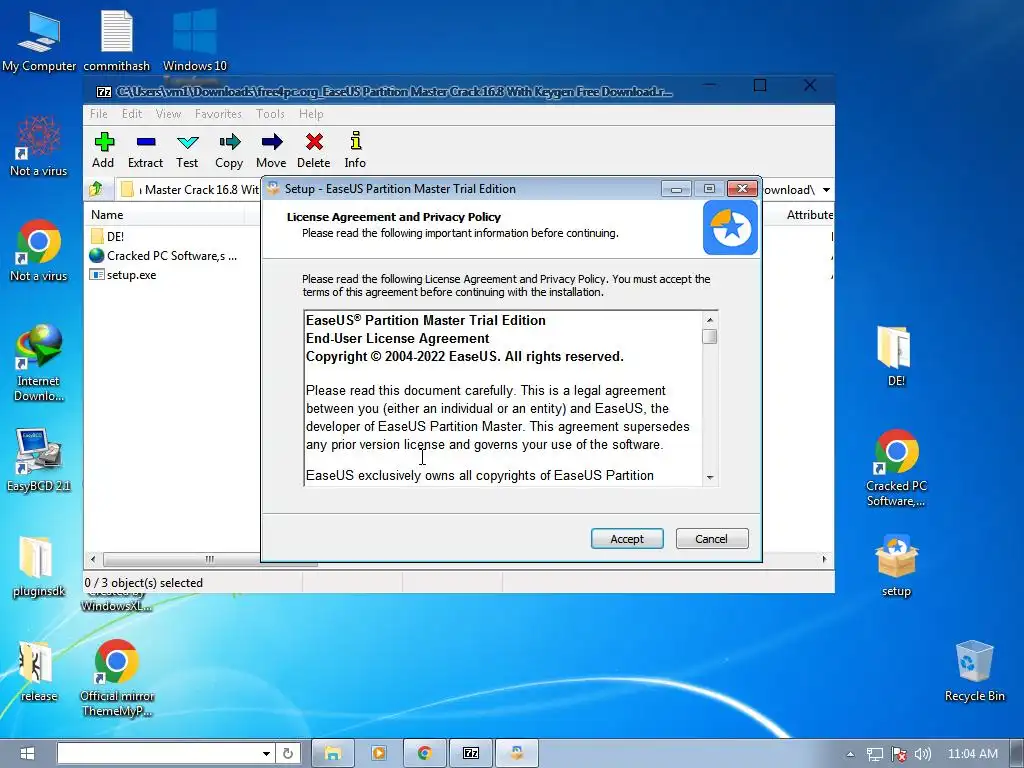
Task: Select the Internet Download Manager shortcut
Action: (x=39, y=362)
